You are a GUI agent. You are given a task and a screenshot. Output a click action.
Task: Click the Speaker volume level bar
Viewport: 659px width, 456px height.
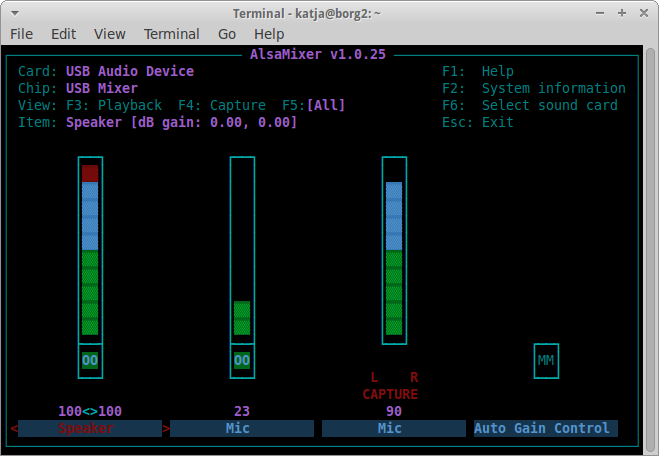[90, 250]
